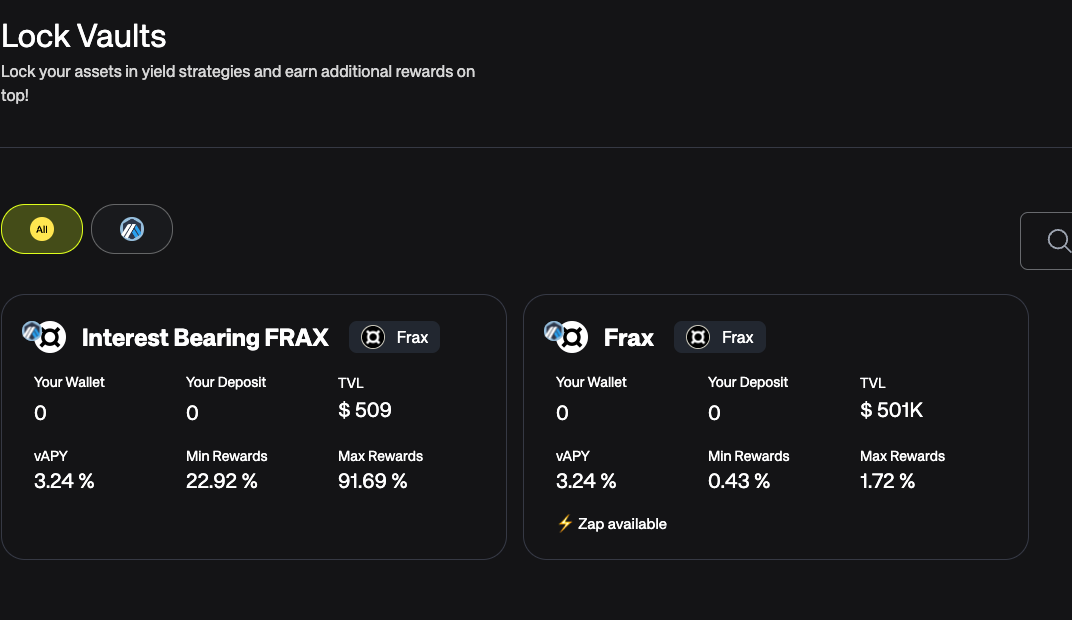
Task: Click the yellow All badge icon
Action: click(x=42, y=229)
